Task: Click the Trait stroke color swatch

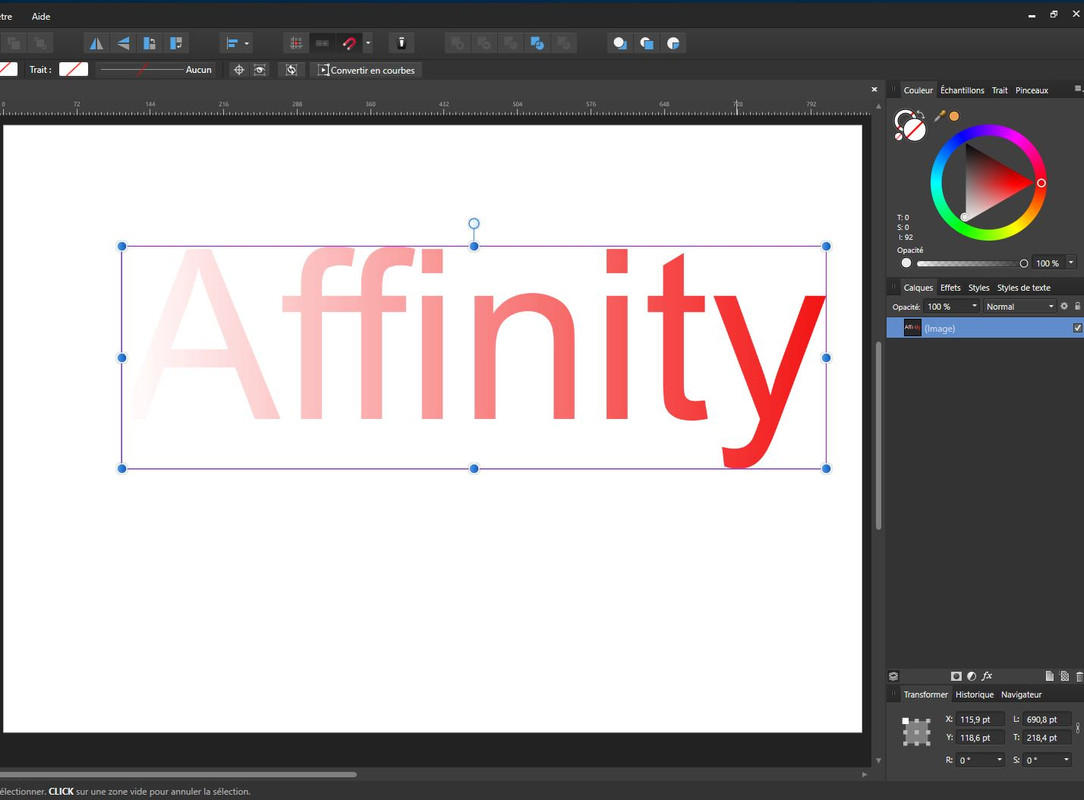Action: coord(73,69)
